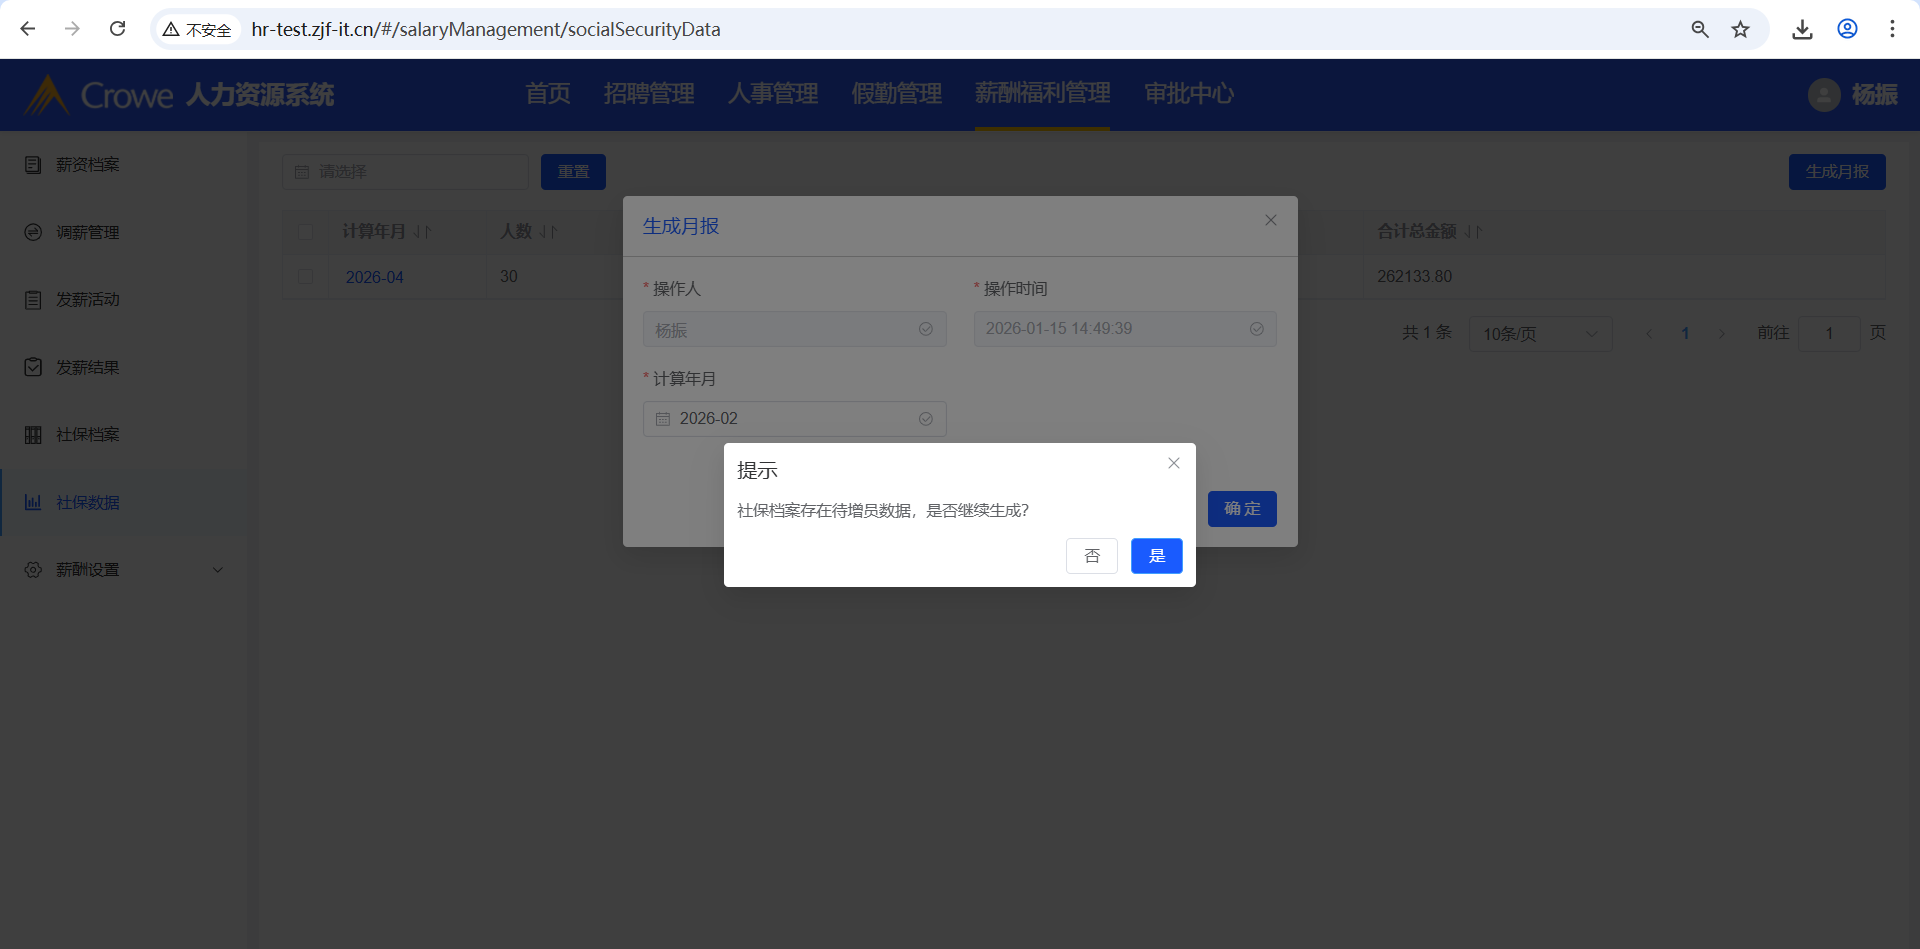
Task: Open the browser zoom magnifier icon
Action: point(1700,29)
